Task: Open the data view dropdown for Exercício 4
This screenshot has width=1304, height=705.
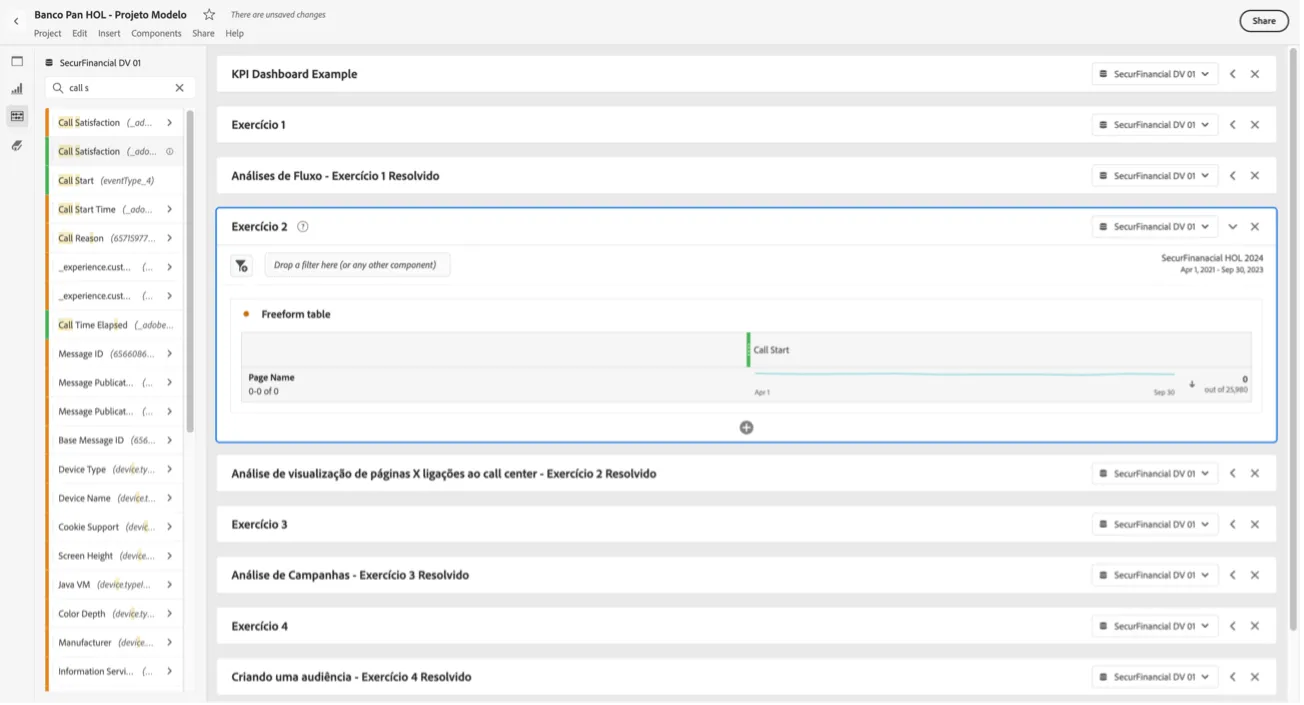Action: pos(1155,627)
